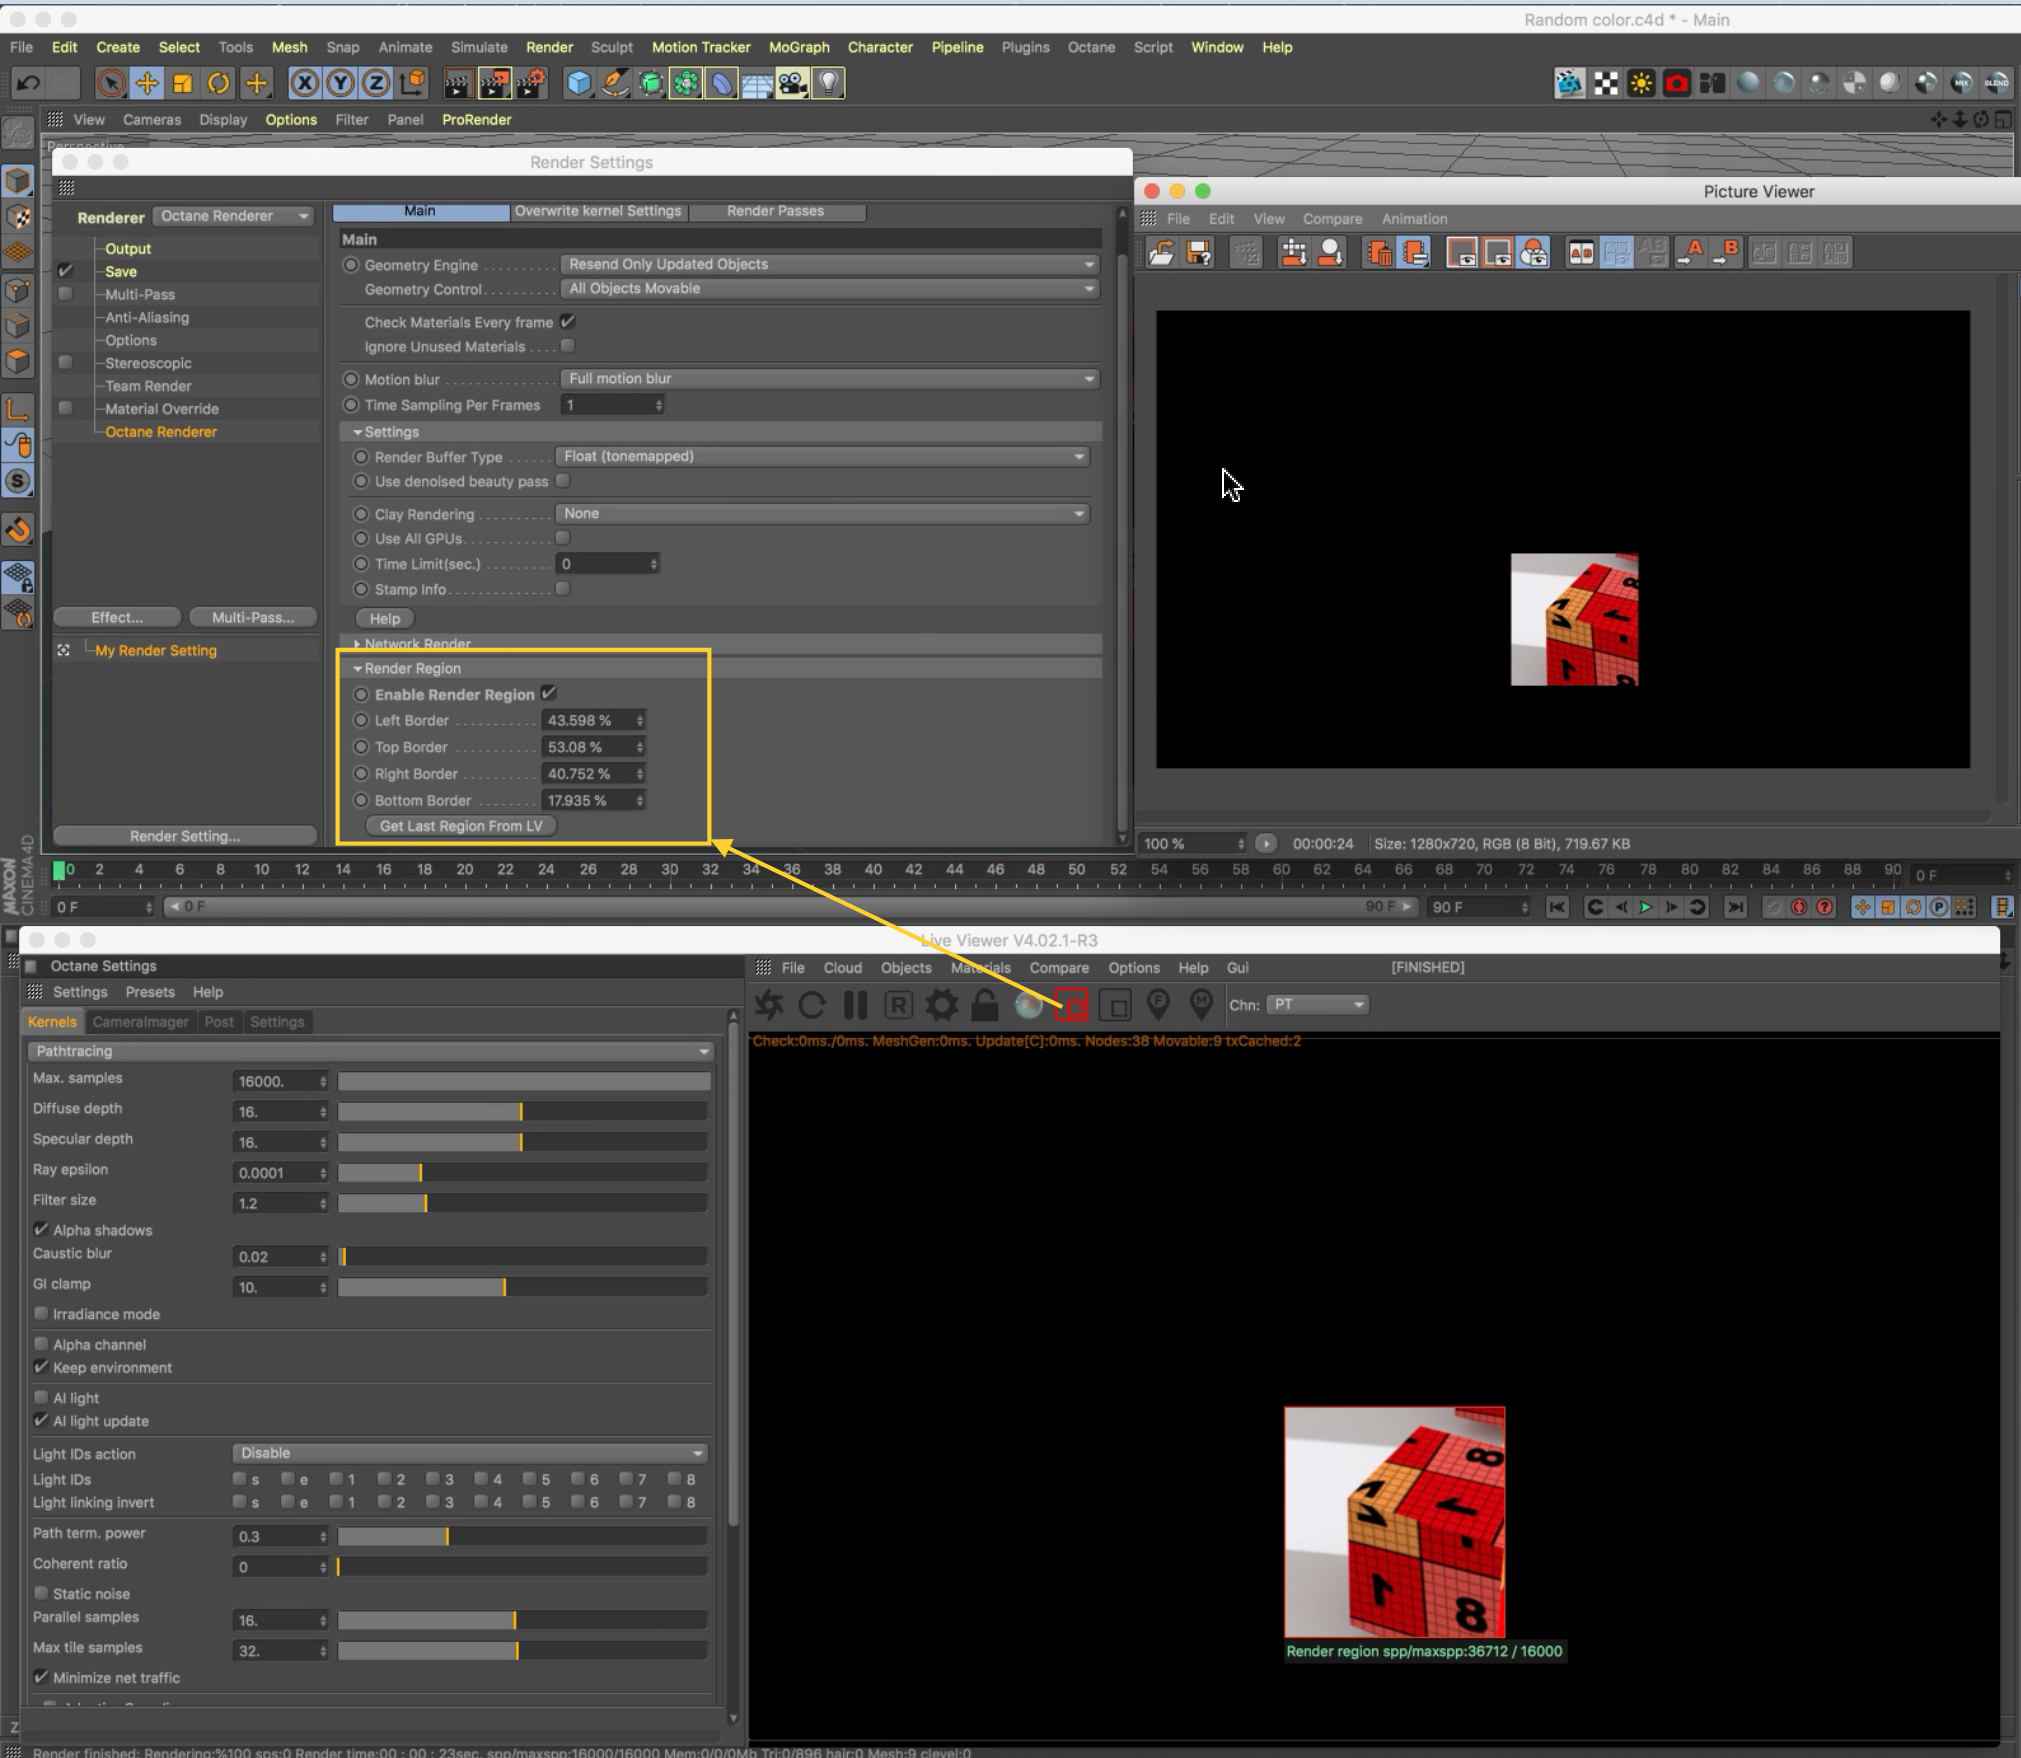Check the Use All GPUs option
The image size is (2021, 1758).
click(x=563, y=538)
